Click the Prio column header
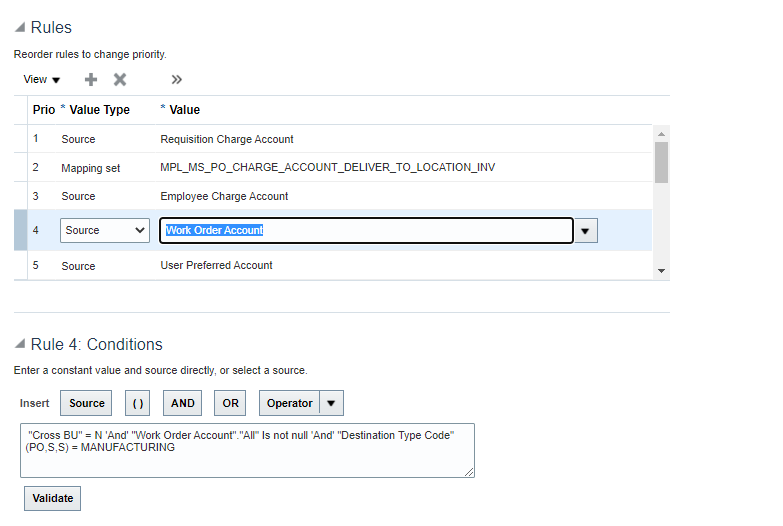 43,110
